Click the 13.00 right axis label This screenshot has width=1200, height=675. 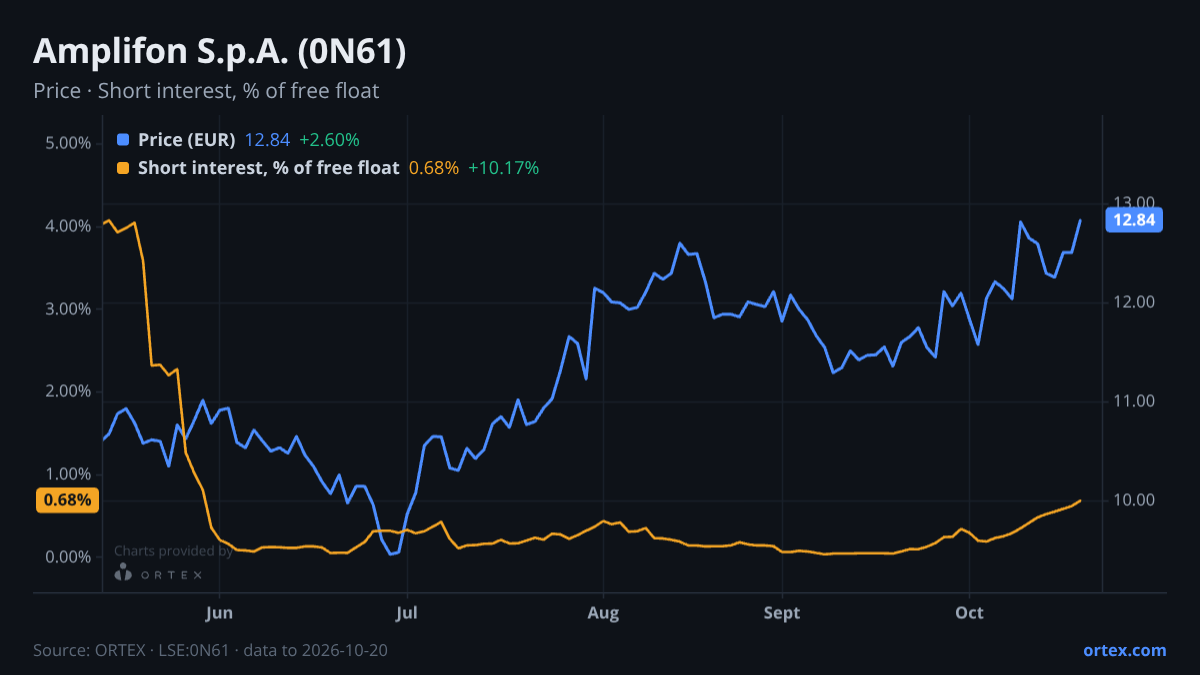point(1134,203)
